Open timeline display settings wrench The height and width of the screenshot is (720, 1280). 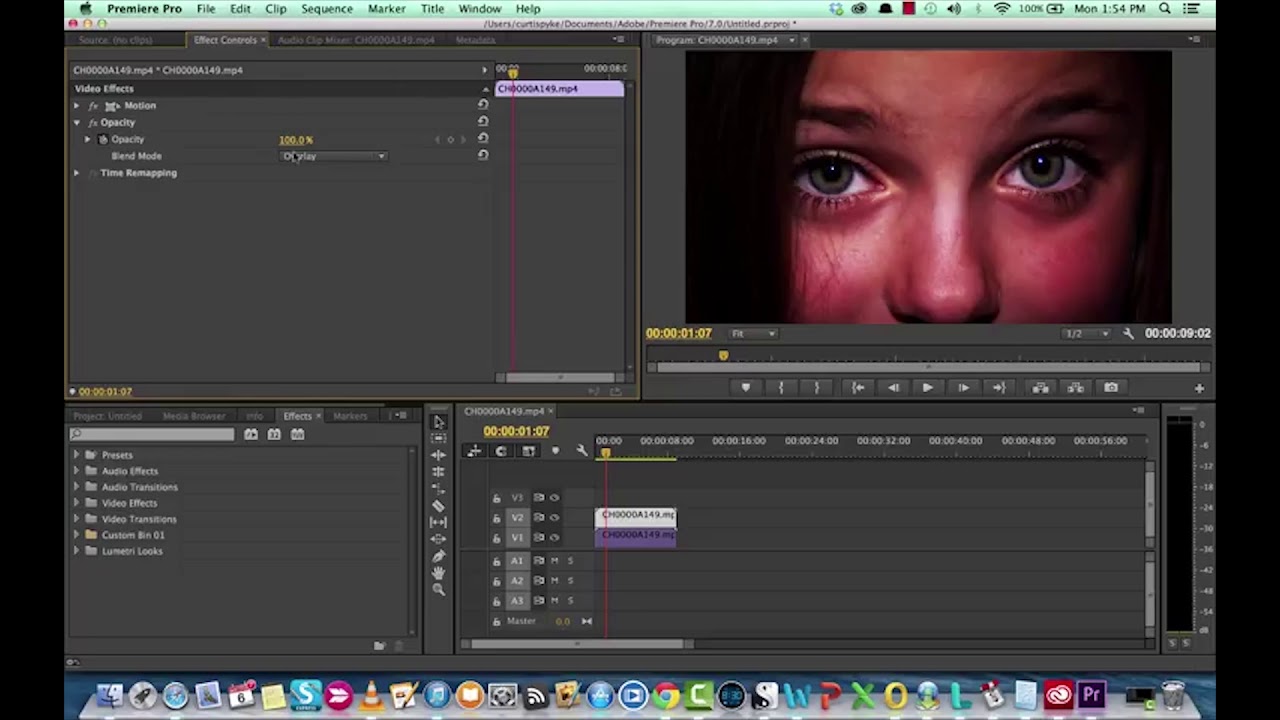coord(582,451)
